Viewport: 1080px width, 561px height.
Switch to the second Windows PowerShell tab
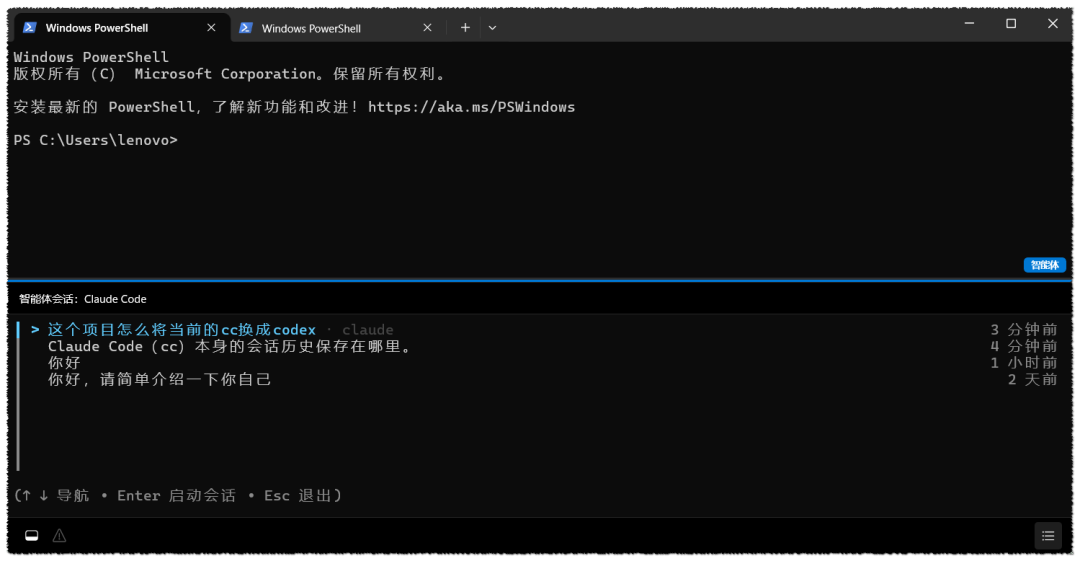coord(336,28)
